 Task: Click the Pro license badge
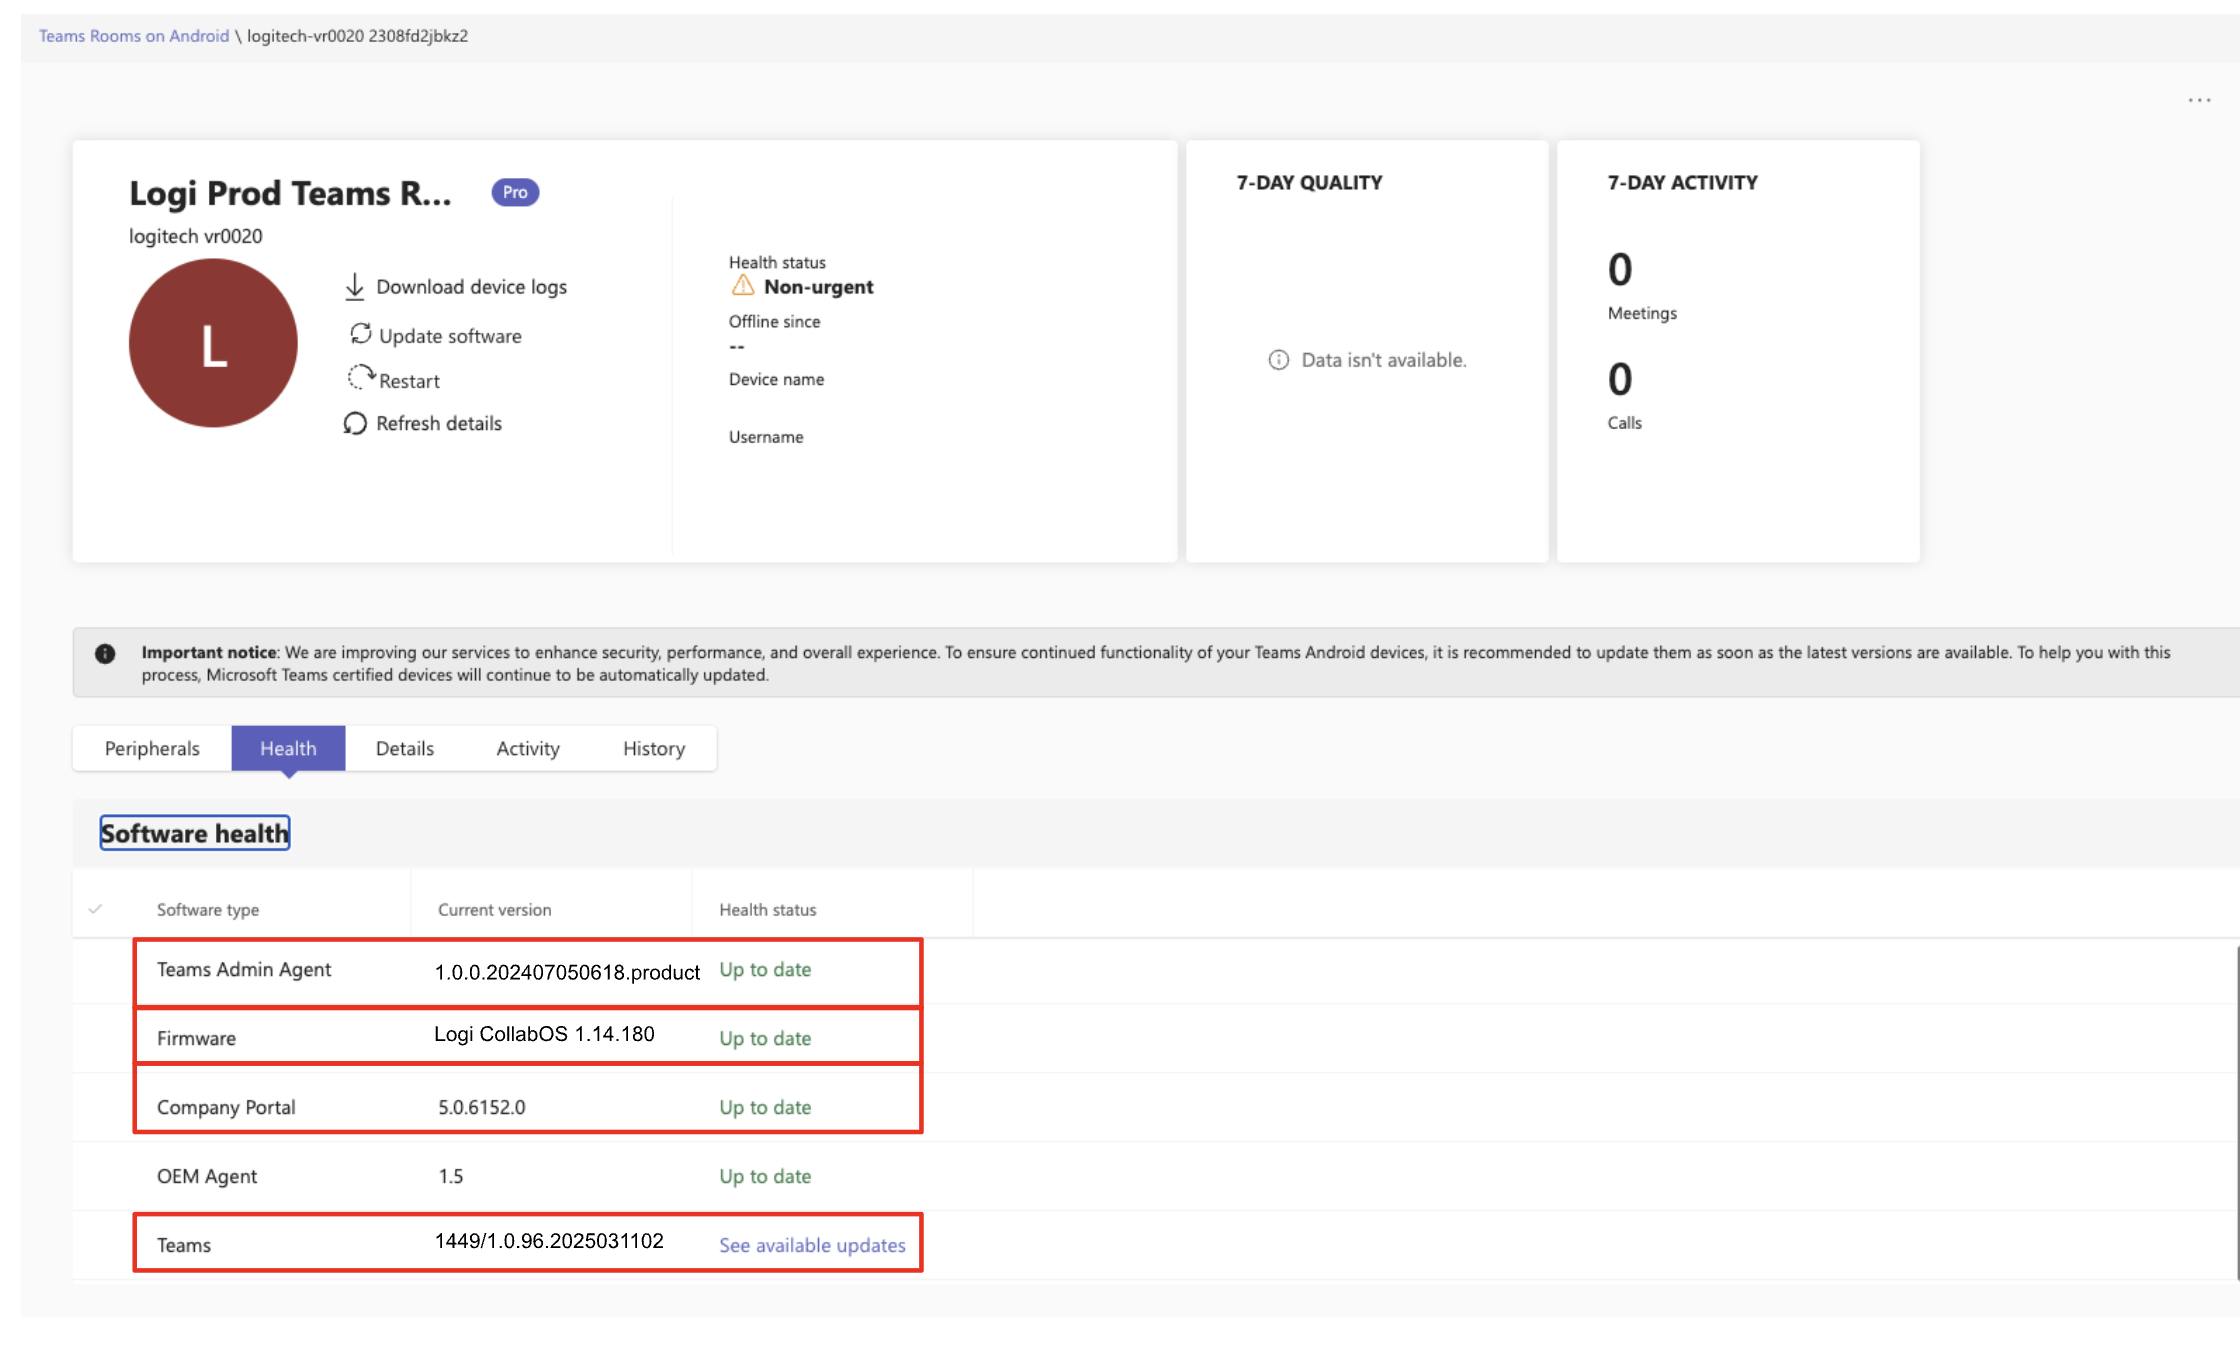(x=515, y=192)
